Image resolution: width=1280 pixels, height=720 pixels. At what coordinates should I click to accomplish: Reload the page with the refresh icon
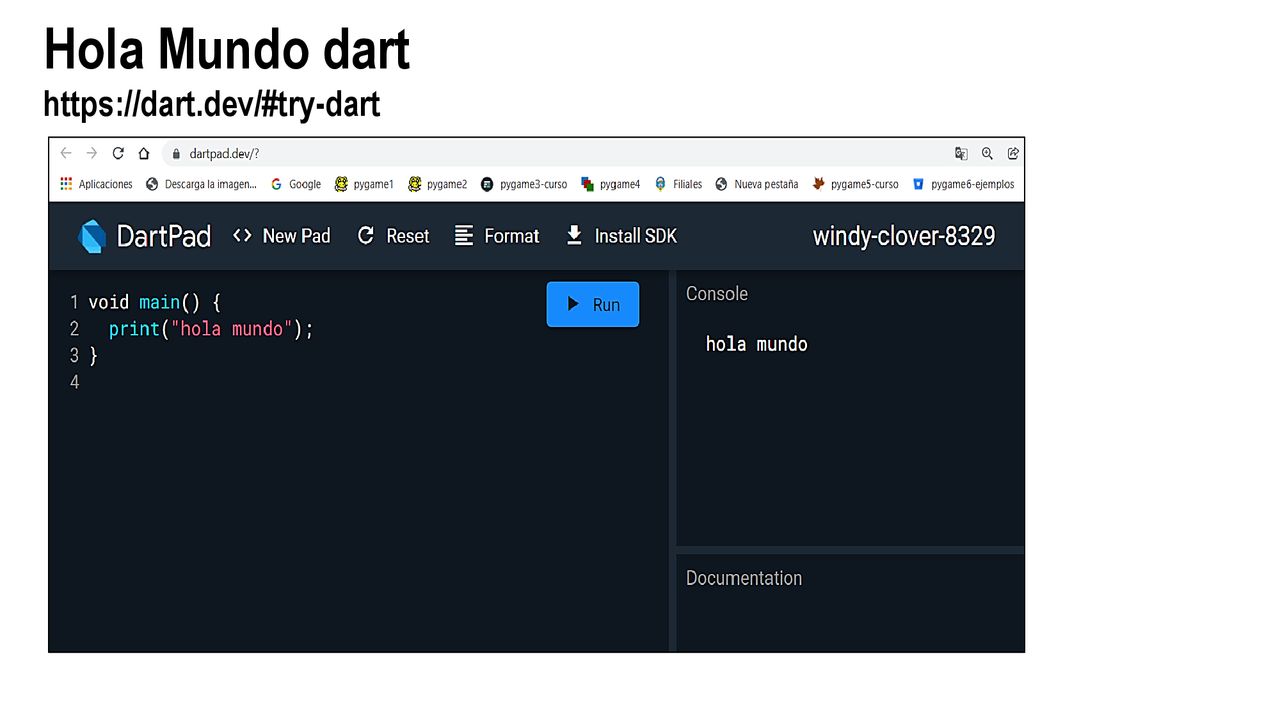118,153
